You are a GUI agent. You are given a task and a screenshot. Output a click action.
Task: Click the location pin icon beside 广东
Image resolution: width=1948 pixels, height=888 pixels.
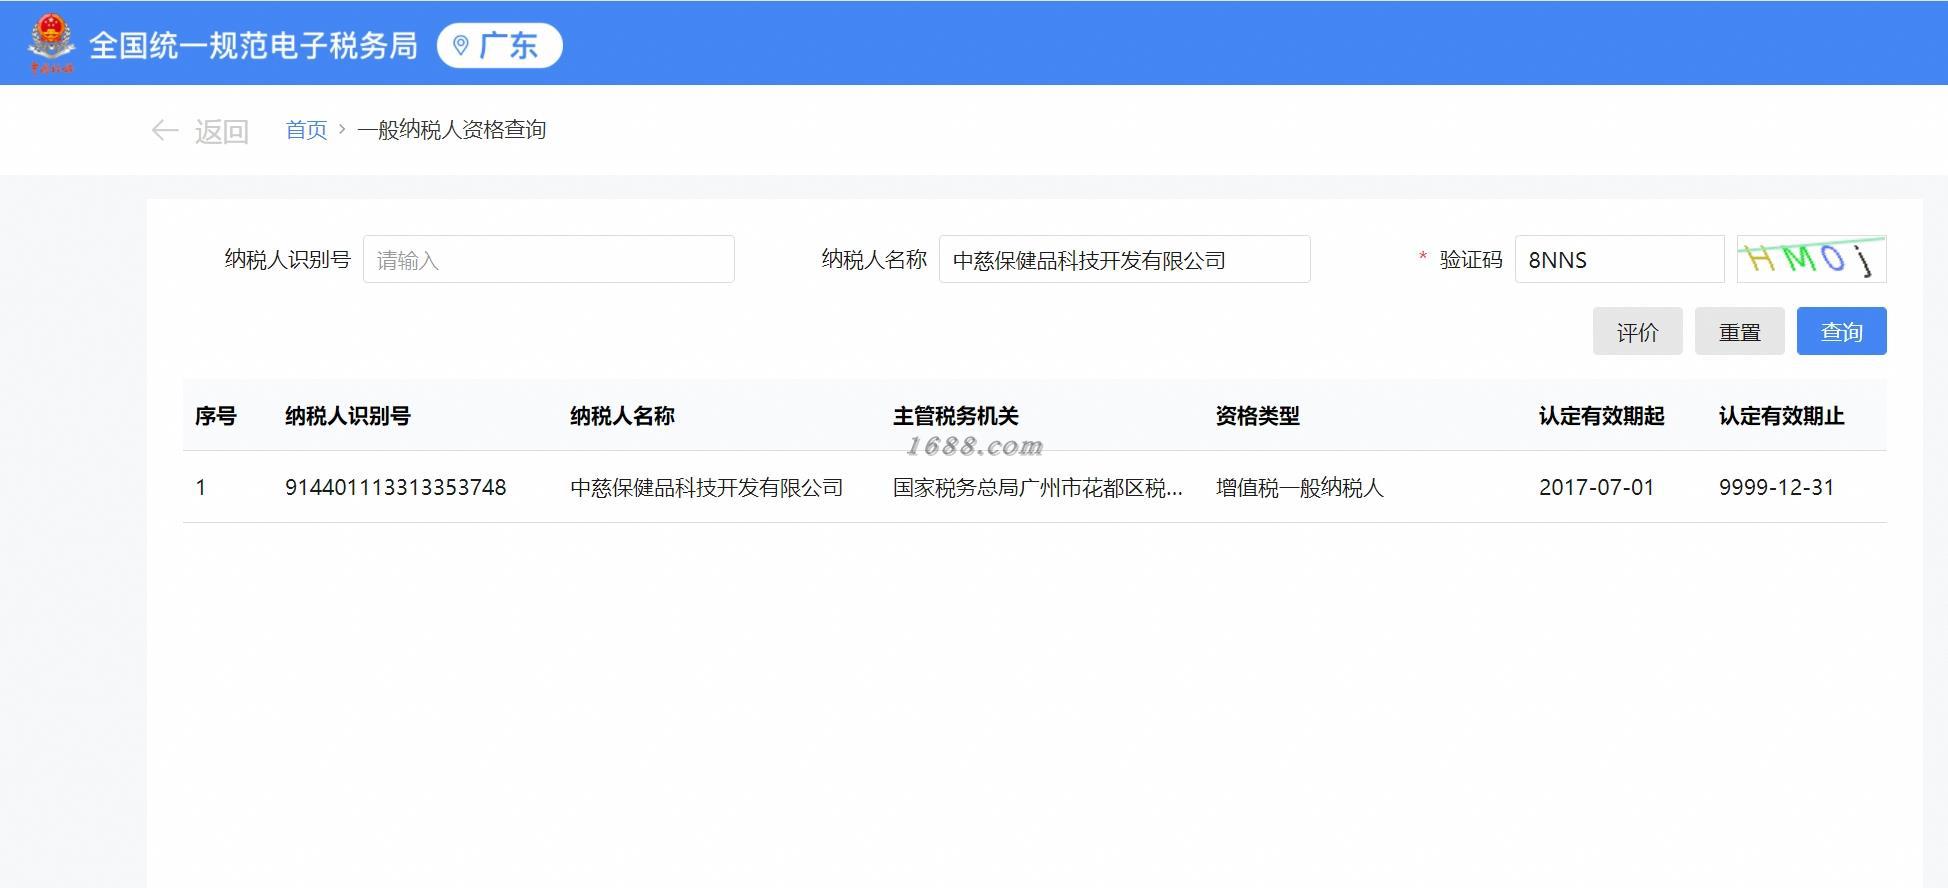point(461,45)
